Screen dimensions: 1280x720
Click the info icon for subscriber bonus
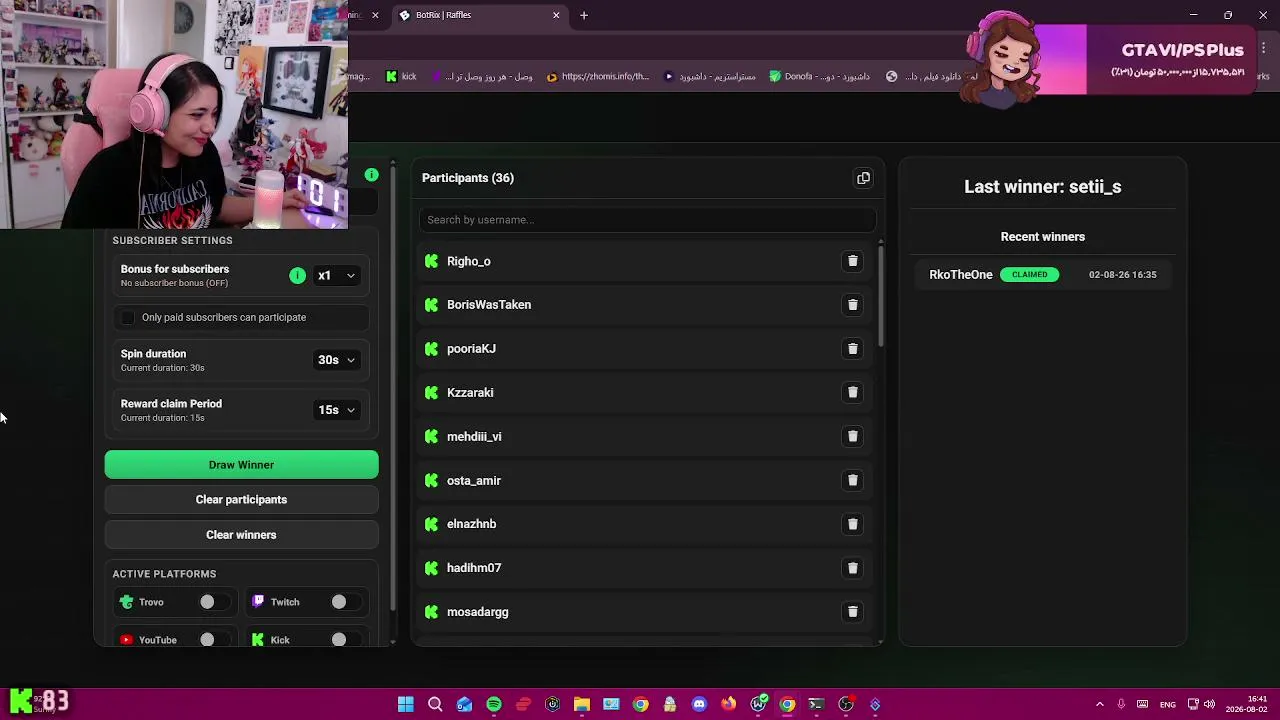click(297, 275)
